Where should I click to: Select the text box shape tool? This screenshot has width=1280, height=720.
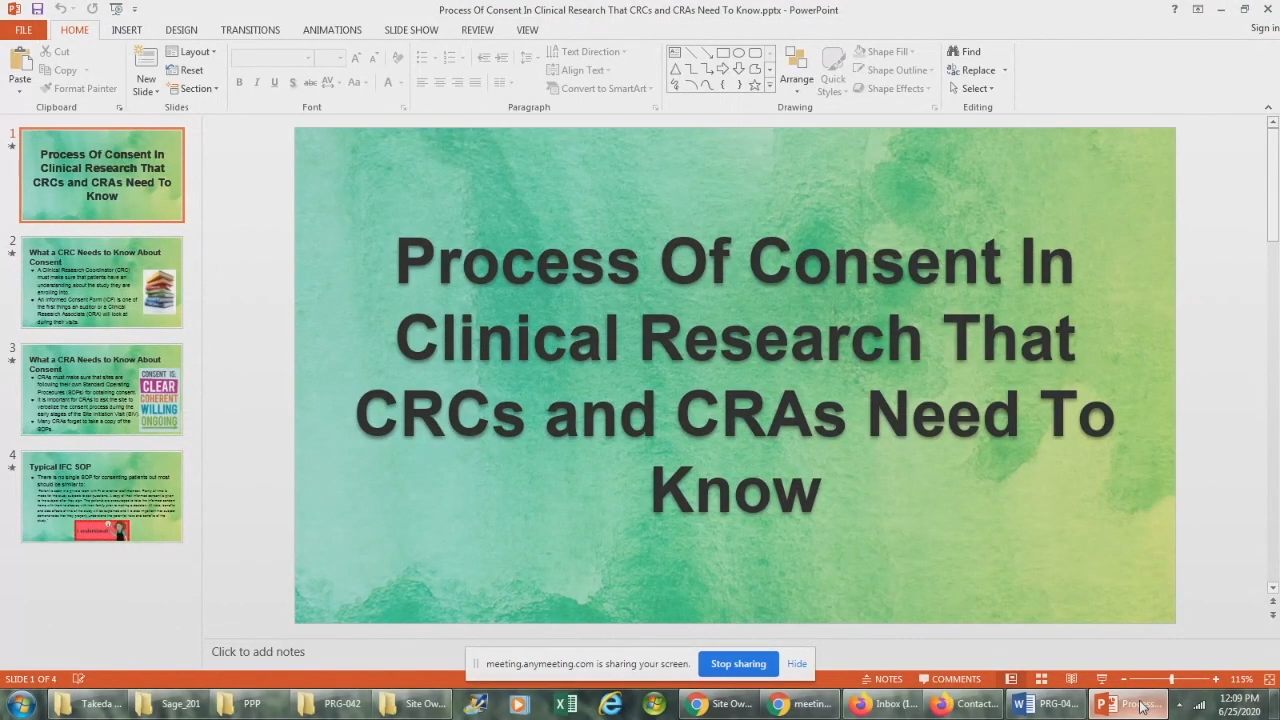tap(675, 53)
